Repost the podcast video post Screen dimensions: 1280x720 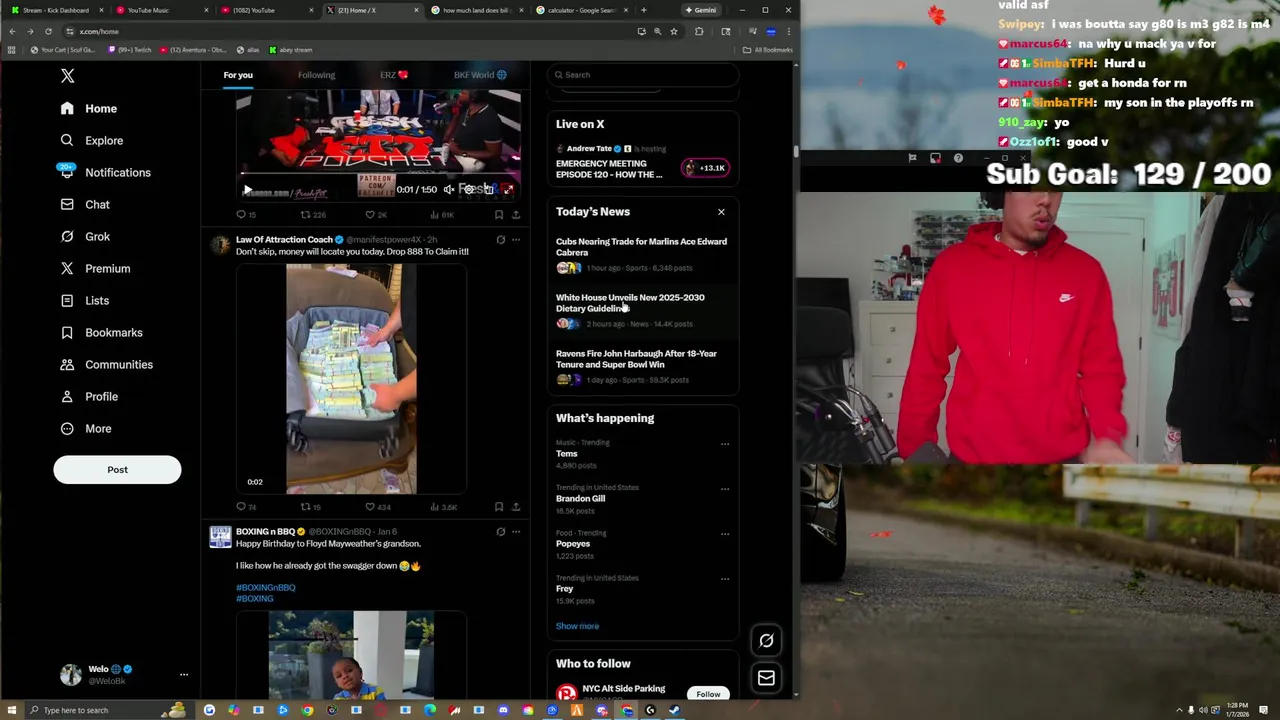pyautogui.click(x=313, y=214)
